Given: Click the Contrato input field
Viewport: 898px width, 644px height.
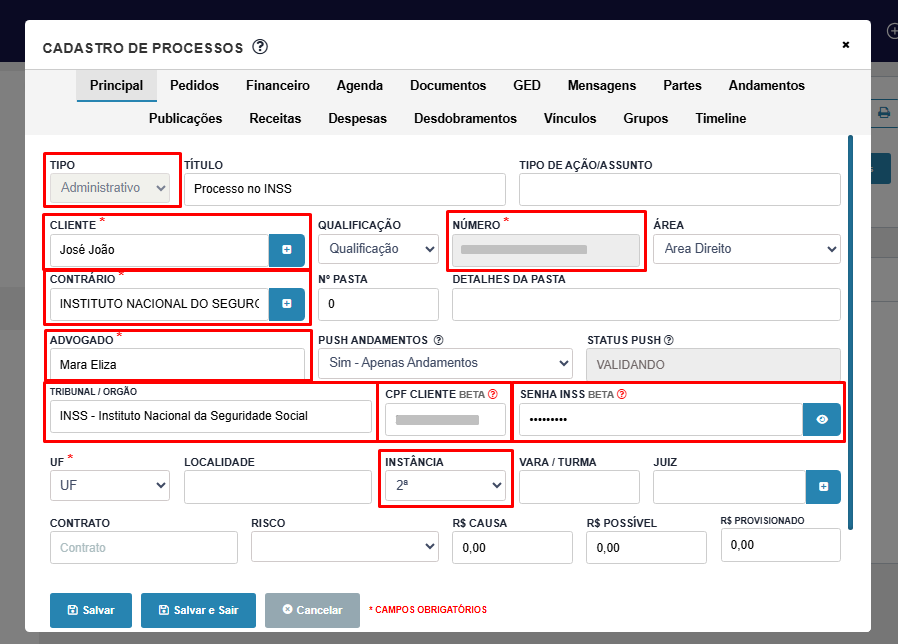Looking at the screenshot, I should pyautogui.click(x=144, y=548).
